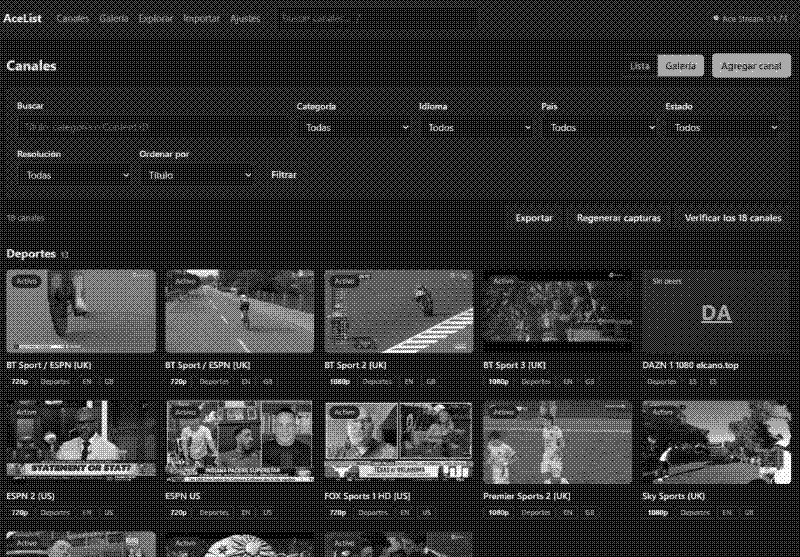800x557 pixels.
Task: Click the 1080p tag under BT Sport 3
Action: tap(498, 382)
